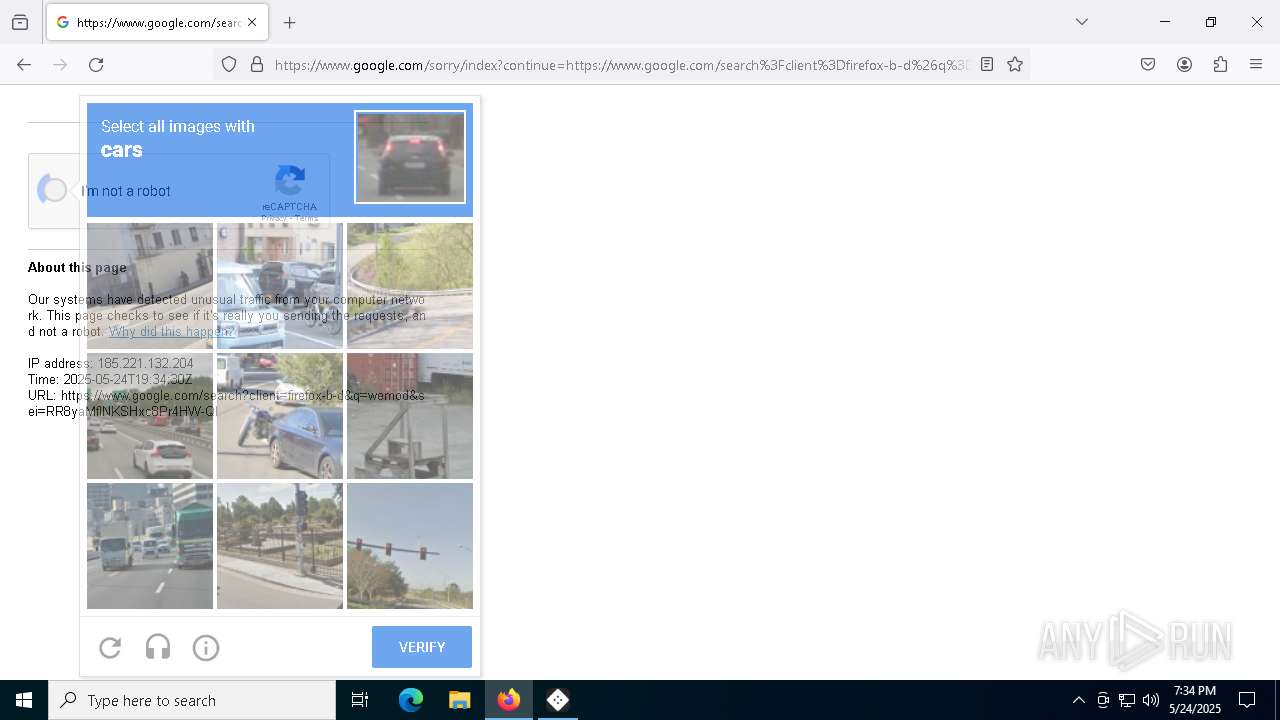The height and width of the screenshot is (720, 1280).
Task: Click the car example image in header
Action: coord(410,157)
